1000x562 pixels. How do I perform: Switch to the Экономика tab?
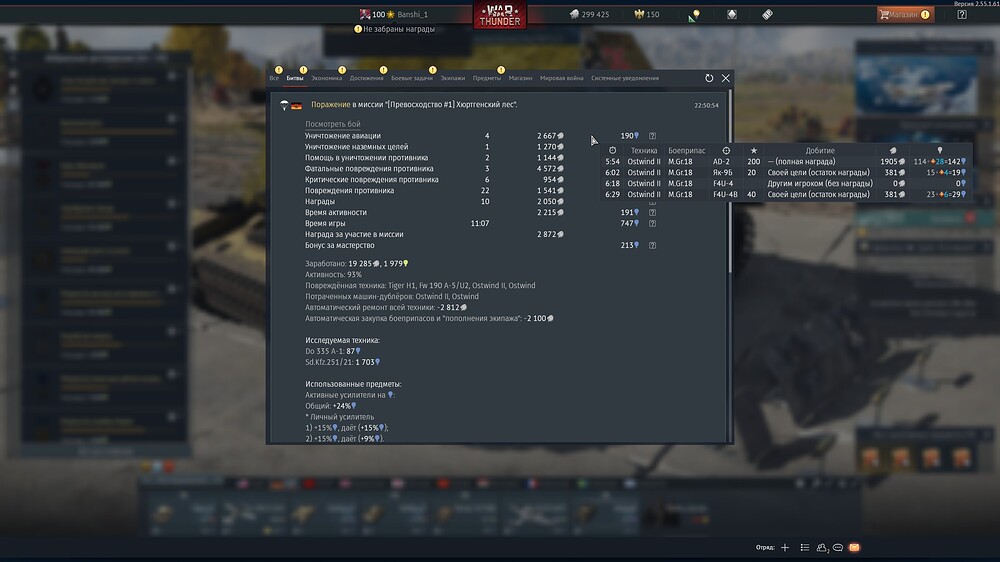[326, 78]
